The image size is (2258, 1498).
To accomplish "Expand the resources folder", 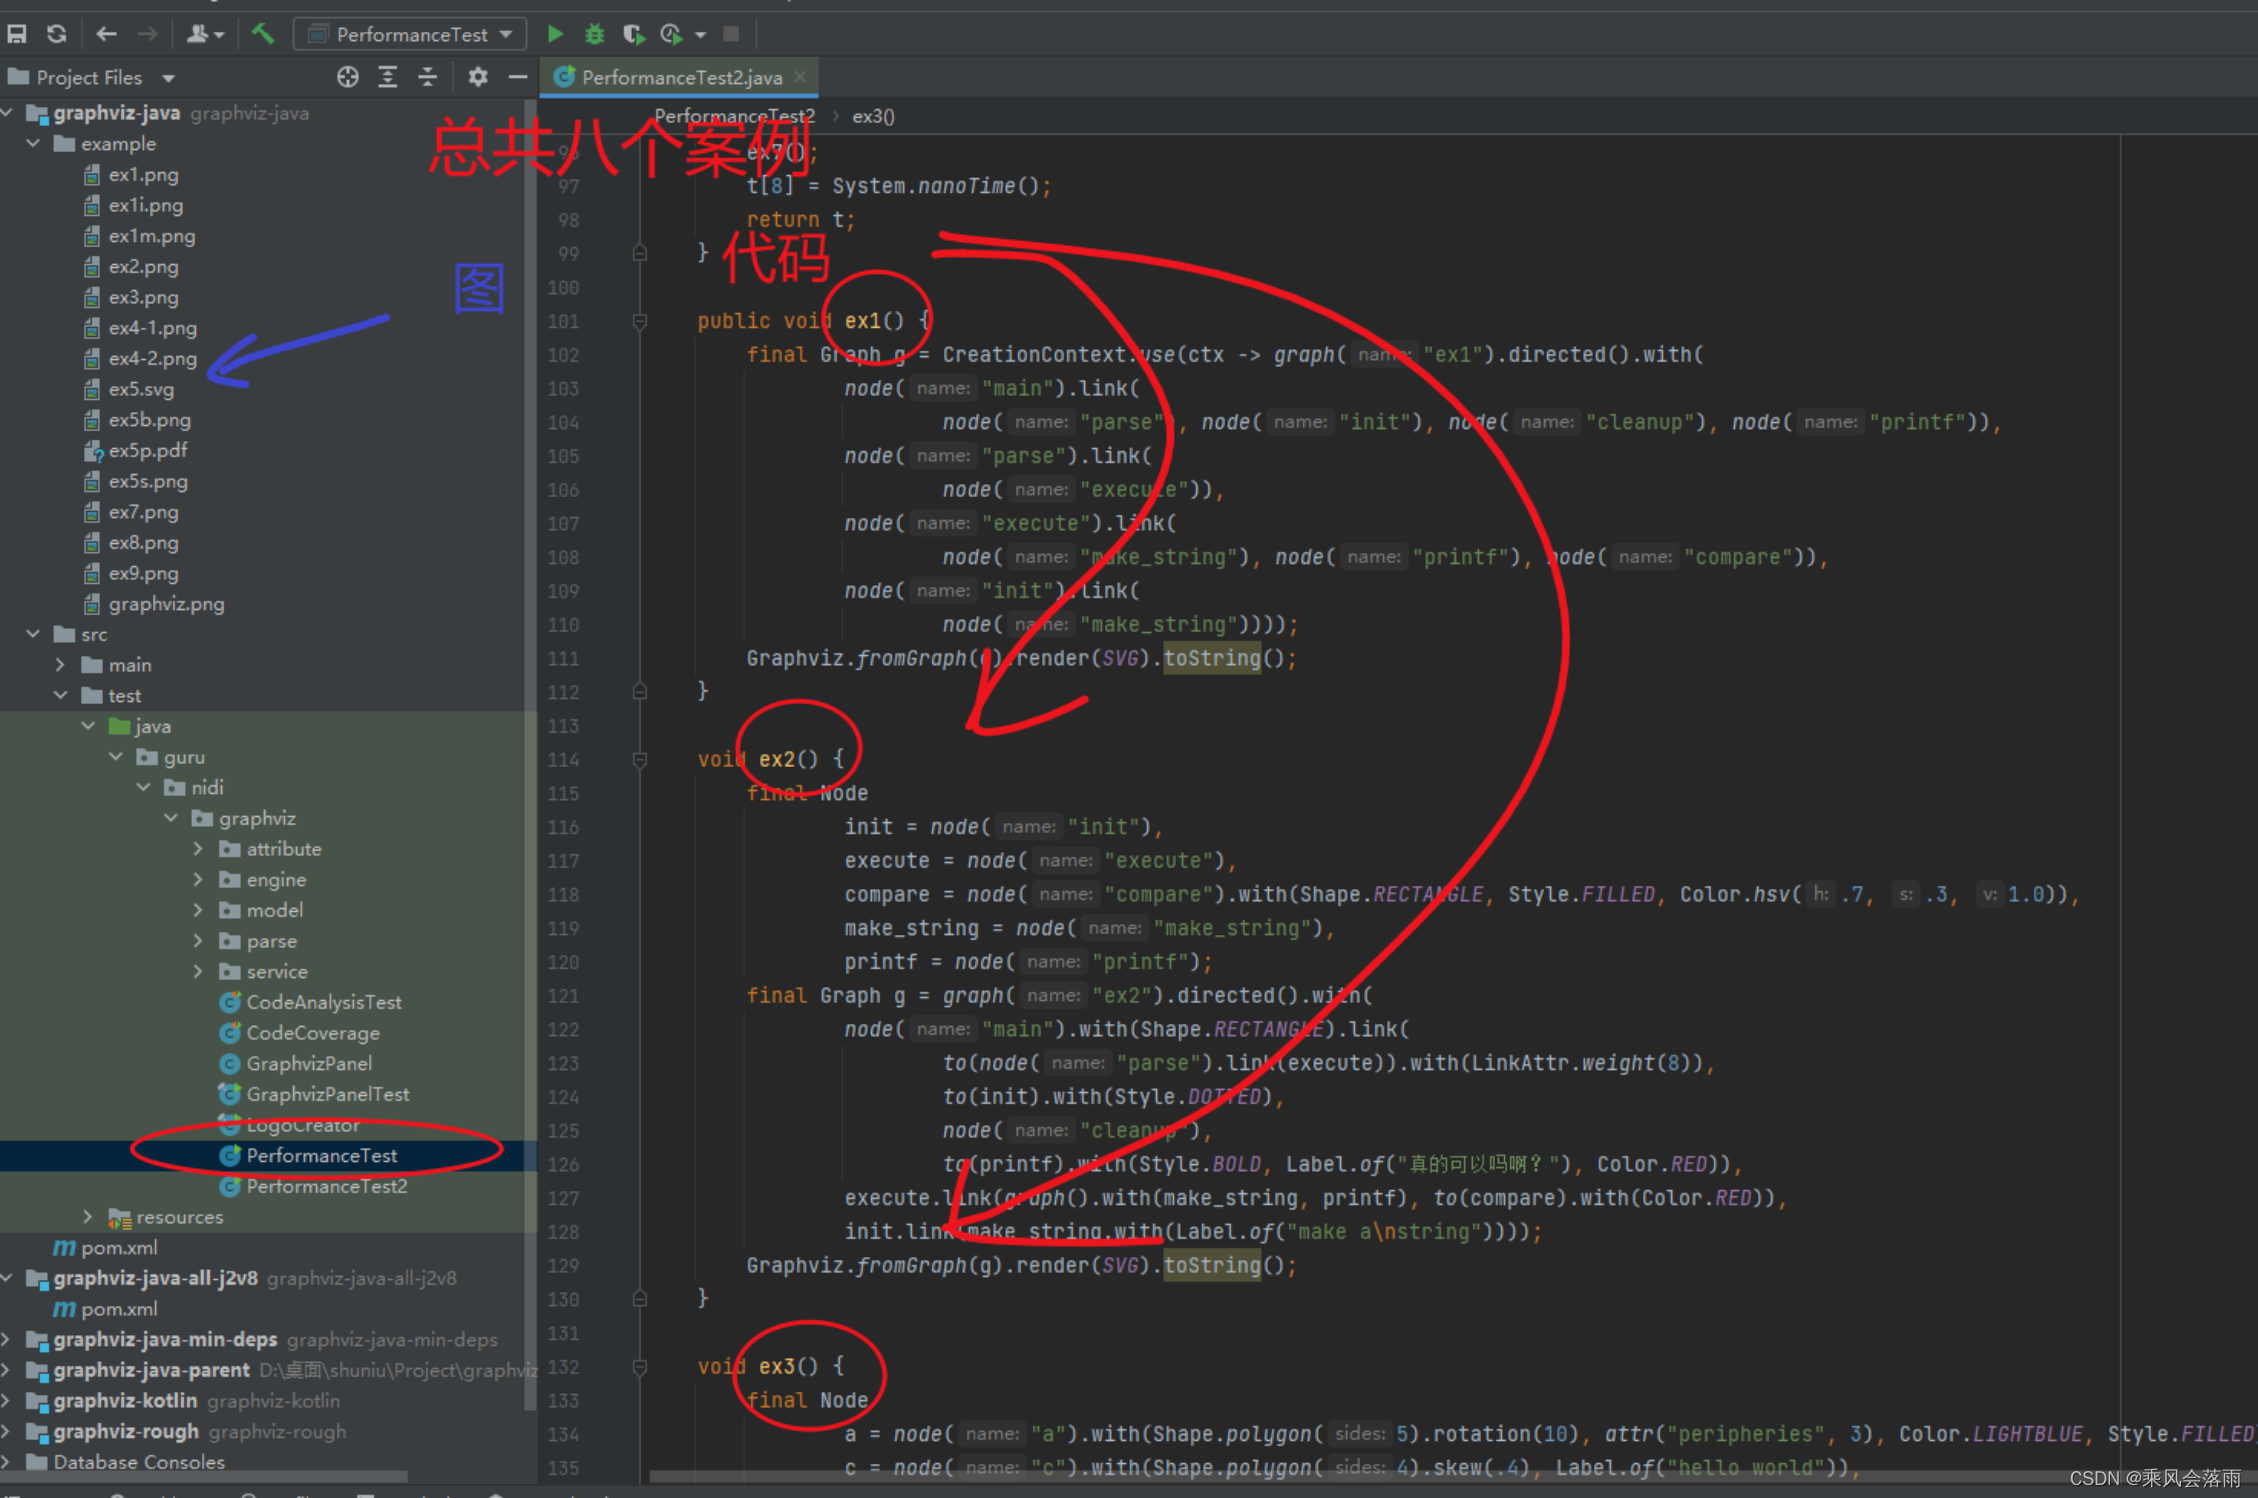I will pyautogui.click(x=88, y=1217).
